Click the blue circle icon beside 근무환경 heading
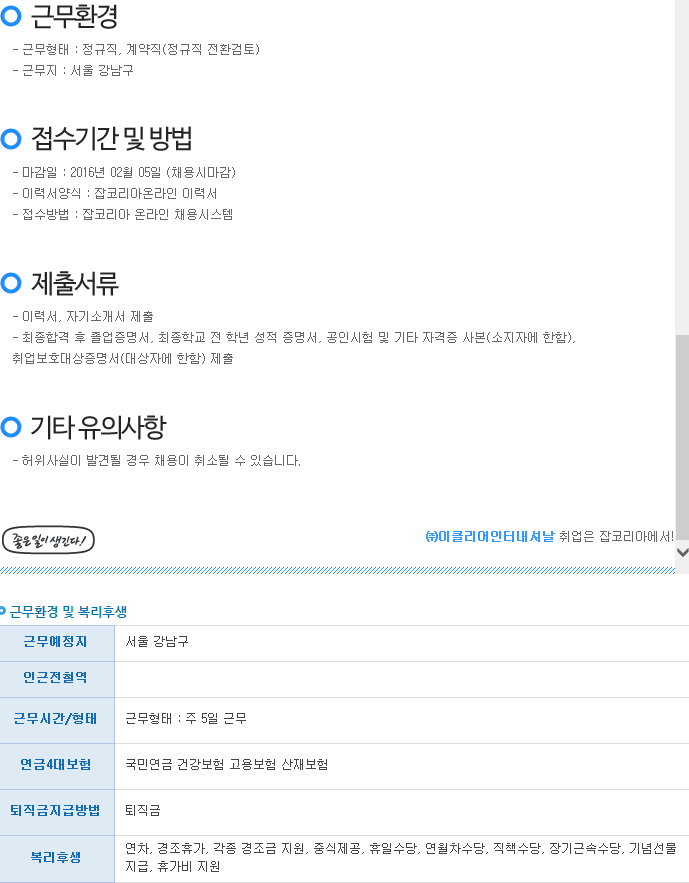Image resolution: width=689 pixels, height=883 pixels. point(11,16)
